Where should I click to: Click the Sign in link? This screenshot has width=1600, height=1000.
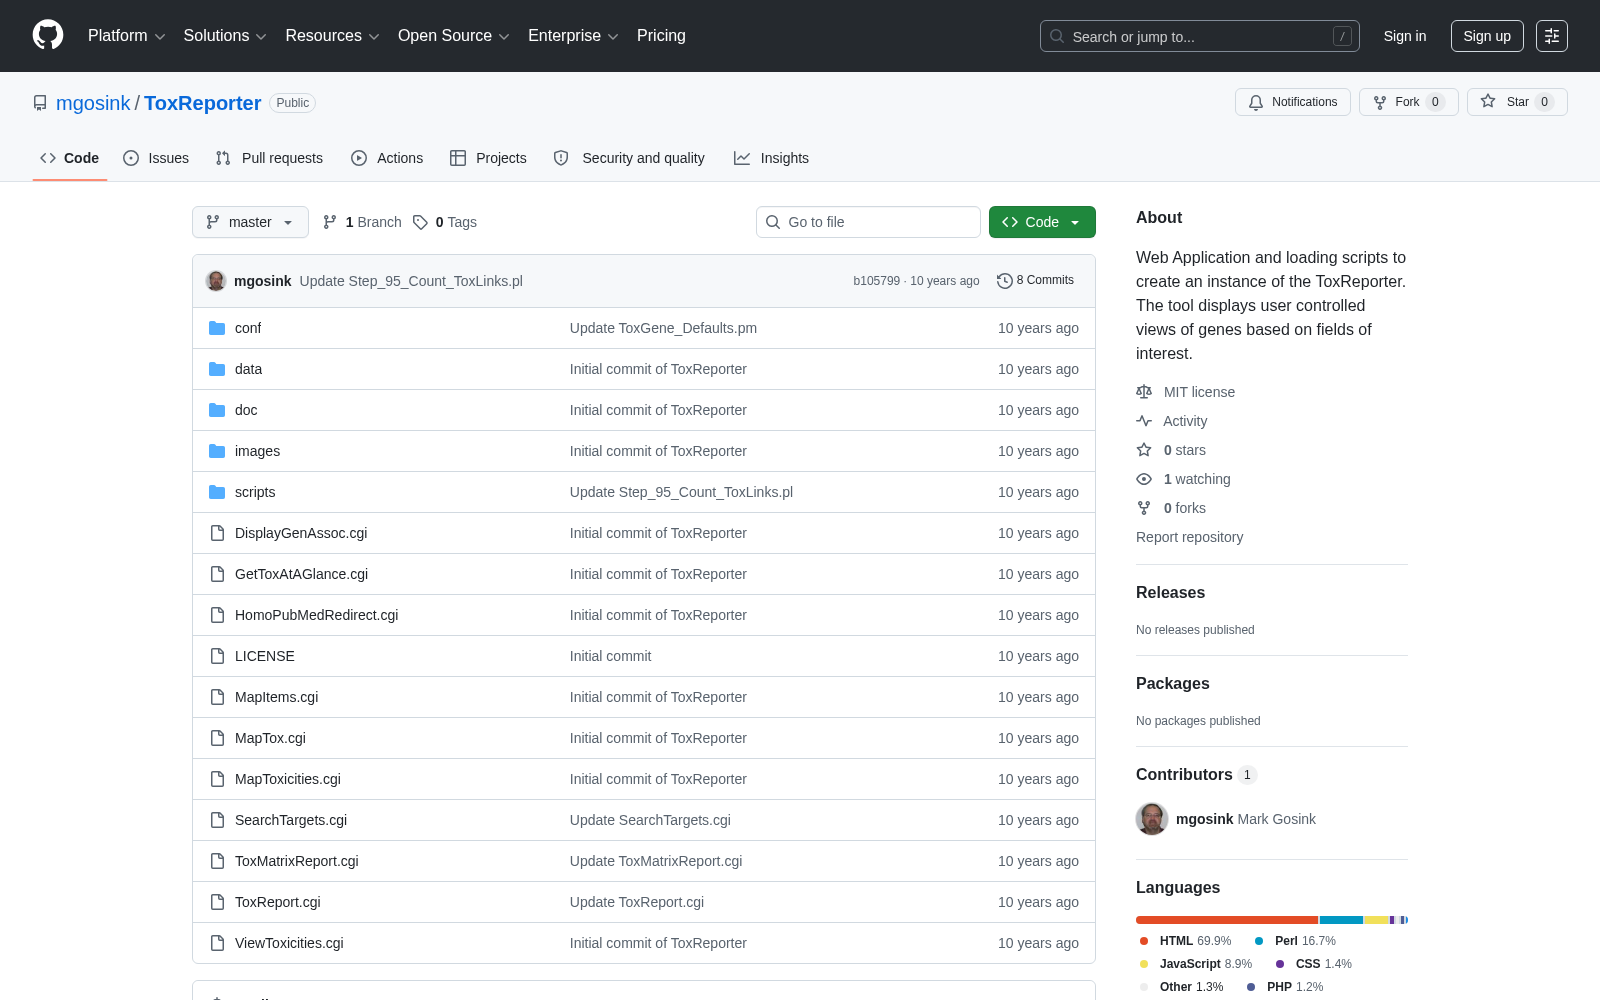pyautogui.click(x=1405, y=36)
